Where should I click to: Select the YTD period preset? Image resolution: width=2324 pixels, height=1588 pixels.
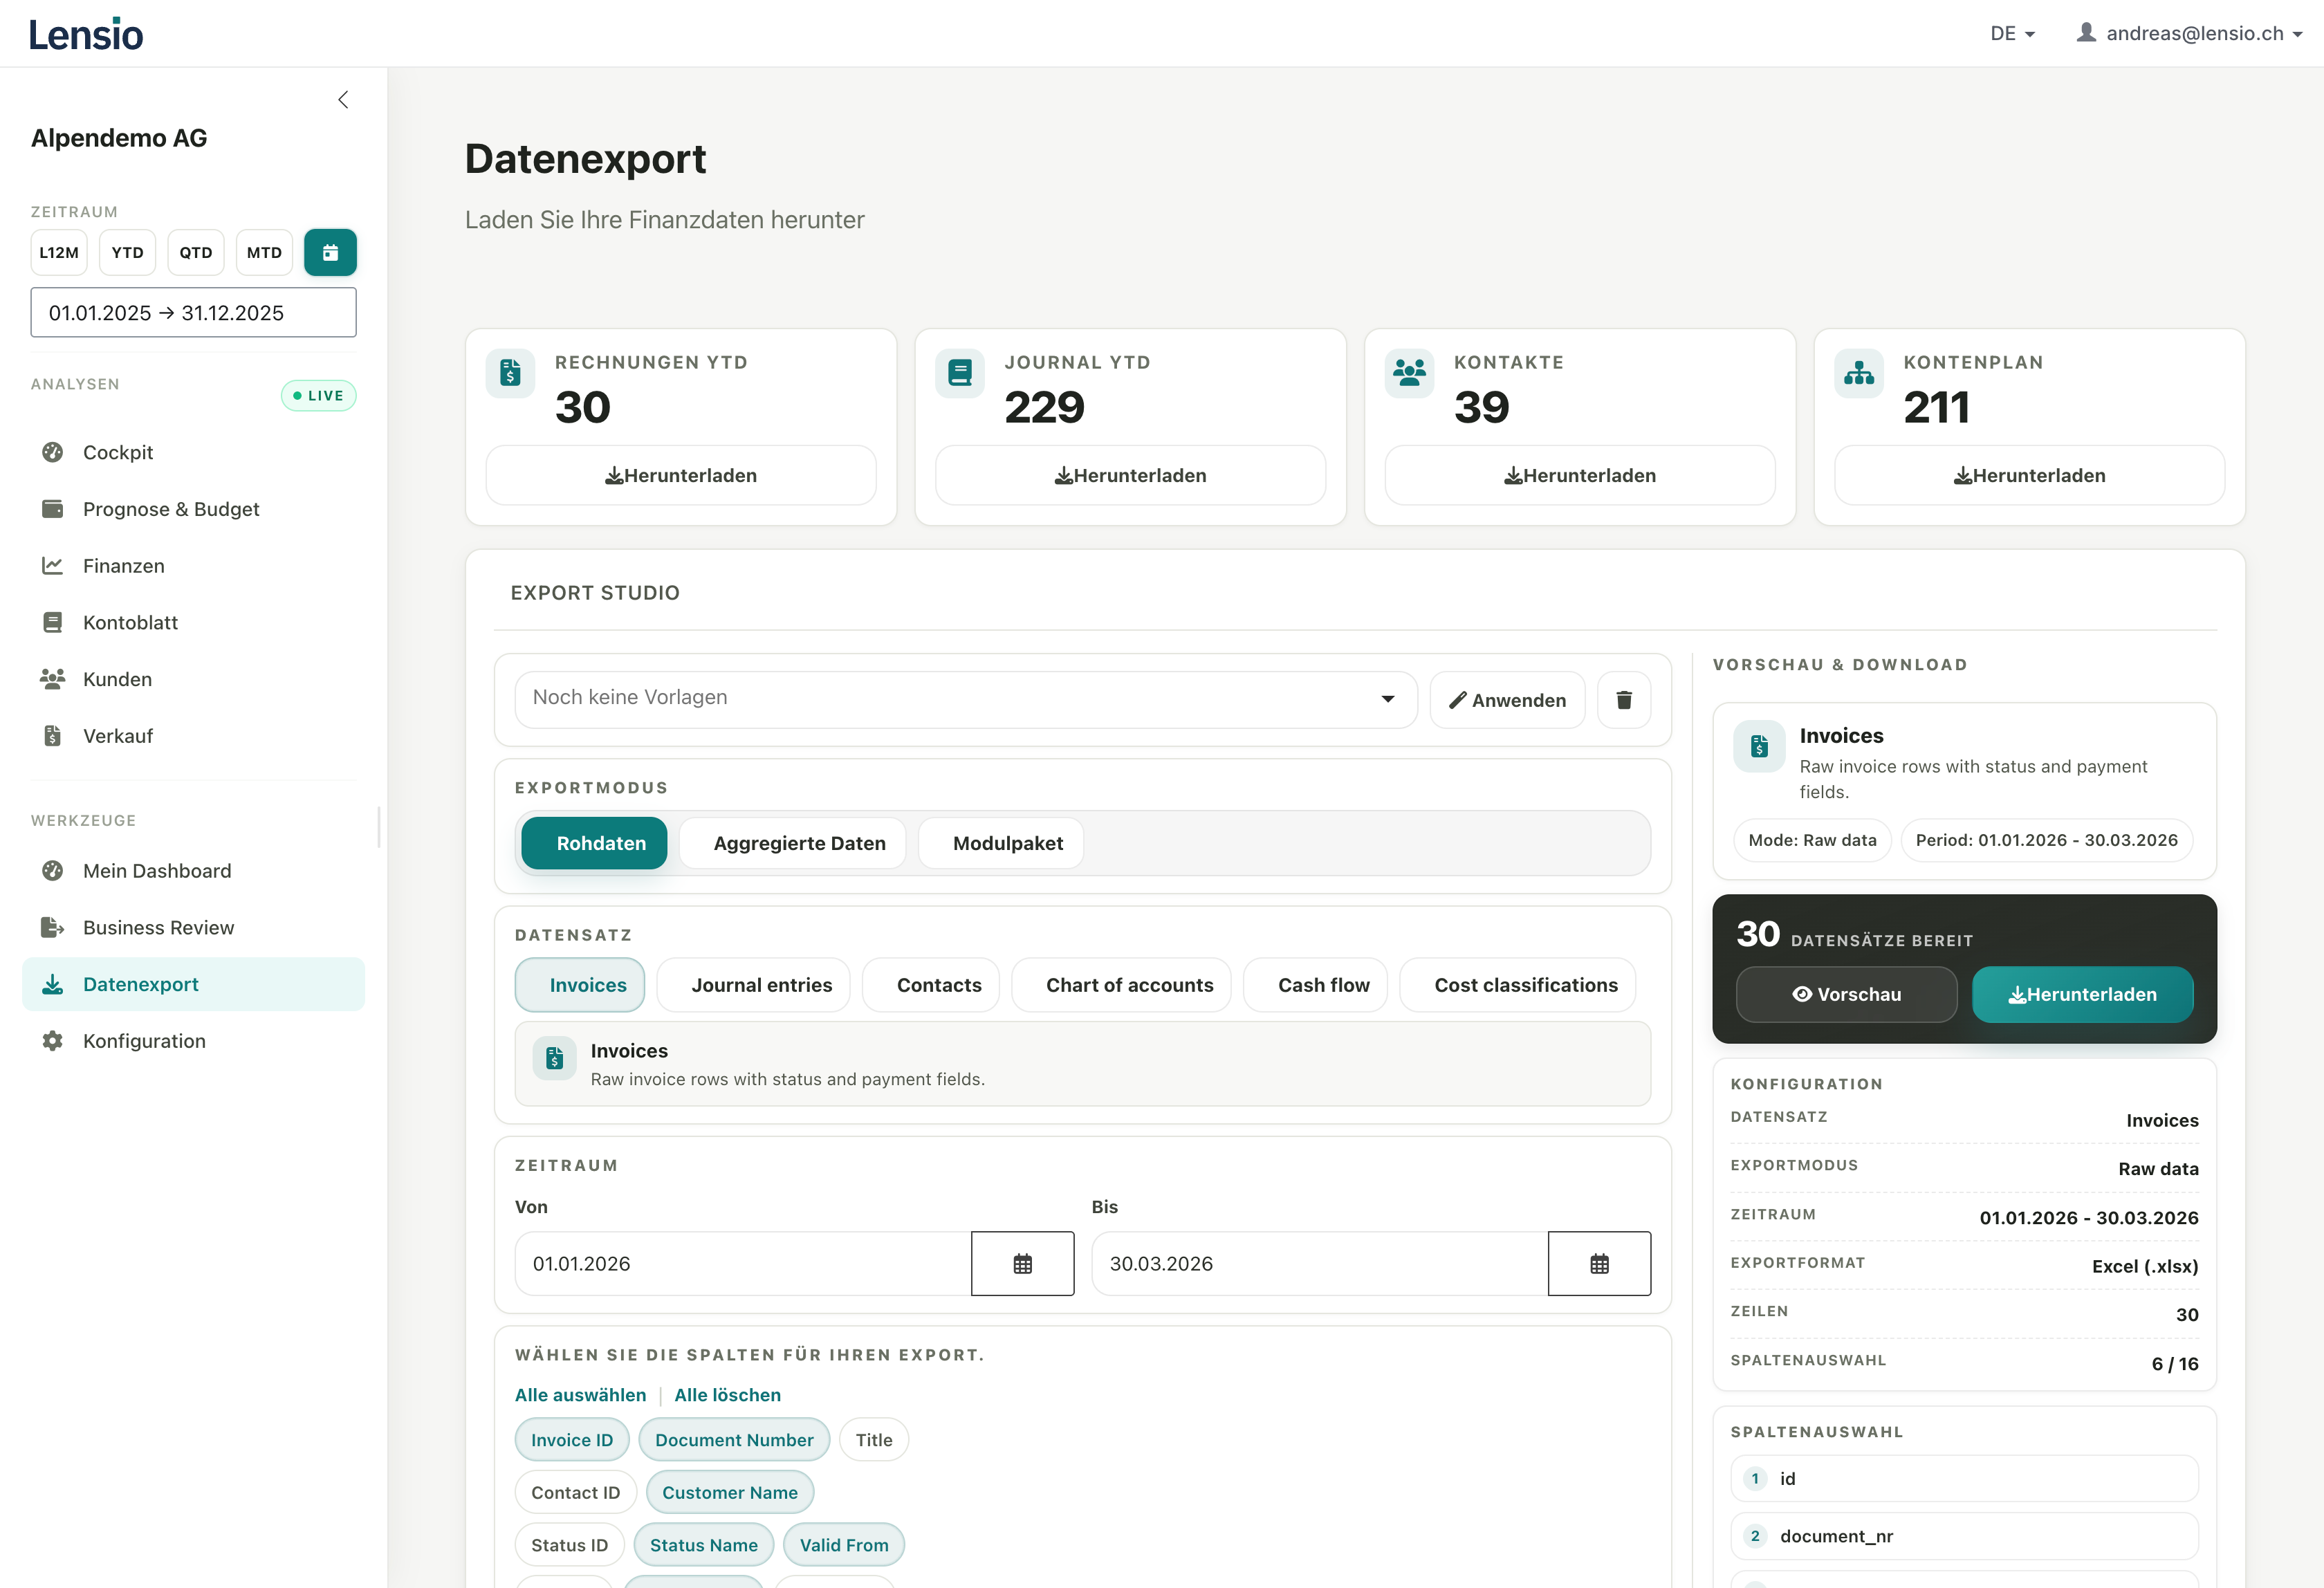pyautogui.click(x=127, y=252)
